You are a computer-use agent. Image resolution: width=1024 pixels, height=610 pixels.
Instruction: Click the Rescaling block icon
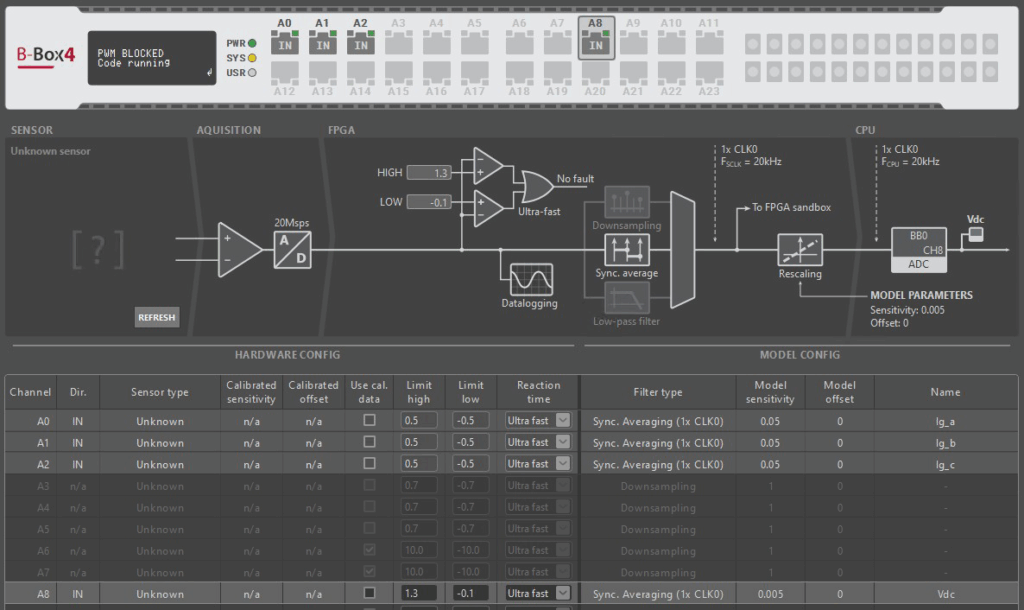(799, 250)
